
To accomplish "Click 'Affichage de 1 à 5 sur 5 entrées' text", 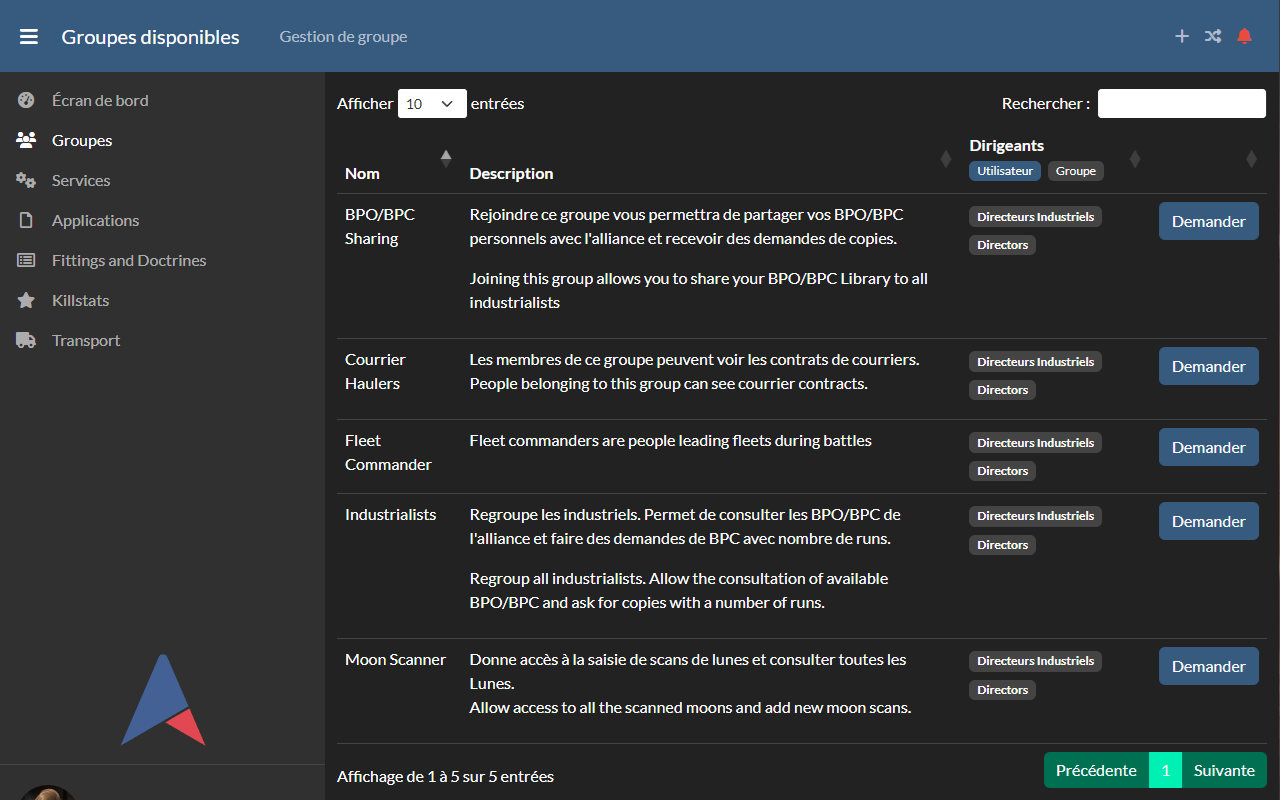I will pyautogui.click(x=445, y=776).
